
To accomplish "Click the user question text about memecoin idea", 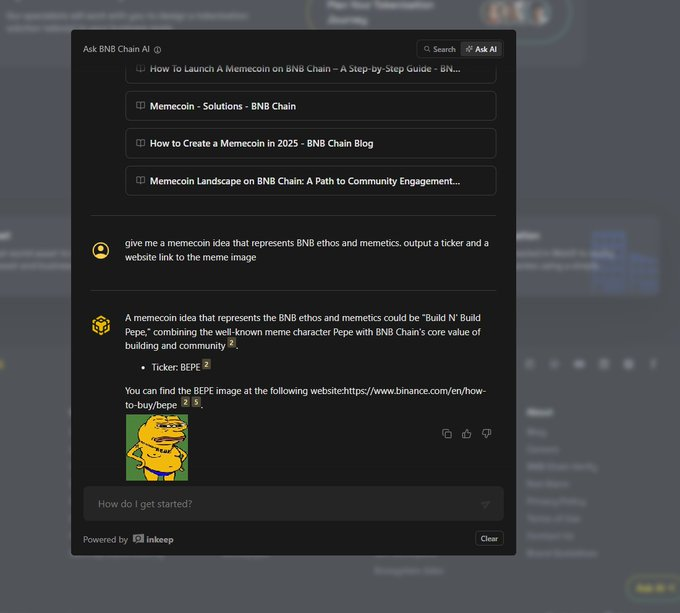I will coord(307,250).
